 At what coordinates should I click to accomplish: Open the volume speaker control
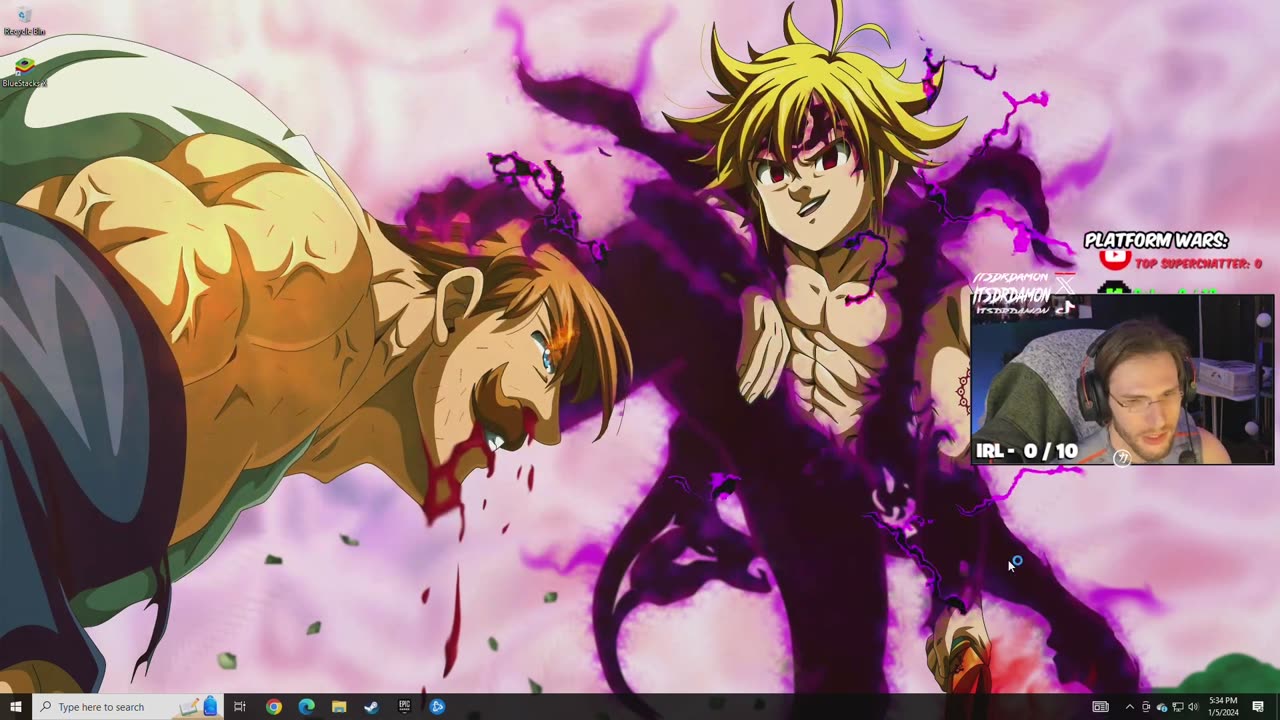1194,707
